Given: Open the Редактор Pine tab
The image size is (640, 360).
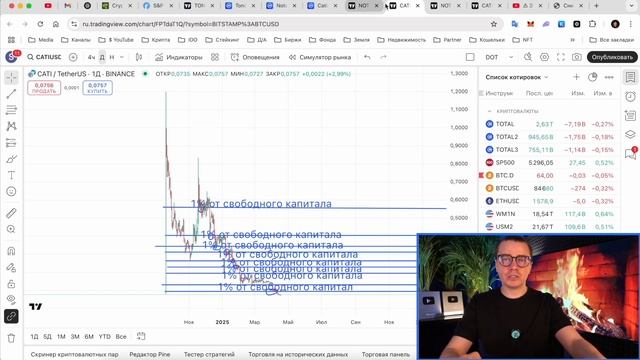Looking at the screenshot, I should pyautogui.click(x=150, y=354).
